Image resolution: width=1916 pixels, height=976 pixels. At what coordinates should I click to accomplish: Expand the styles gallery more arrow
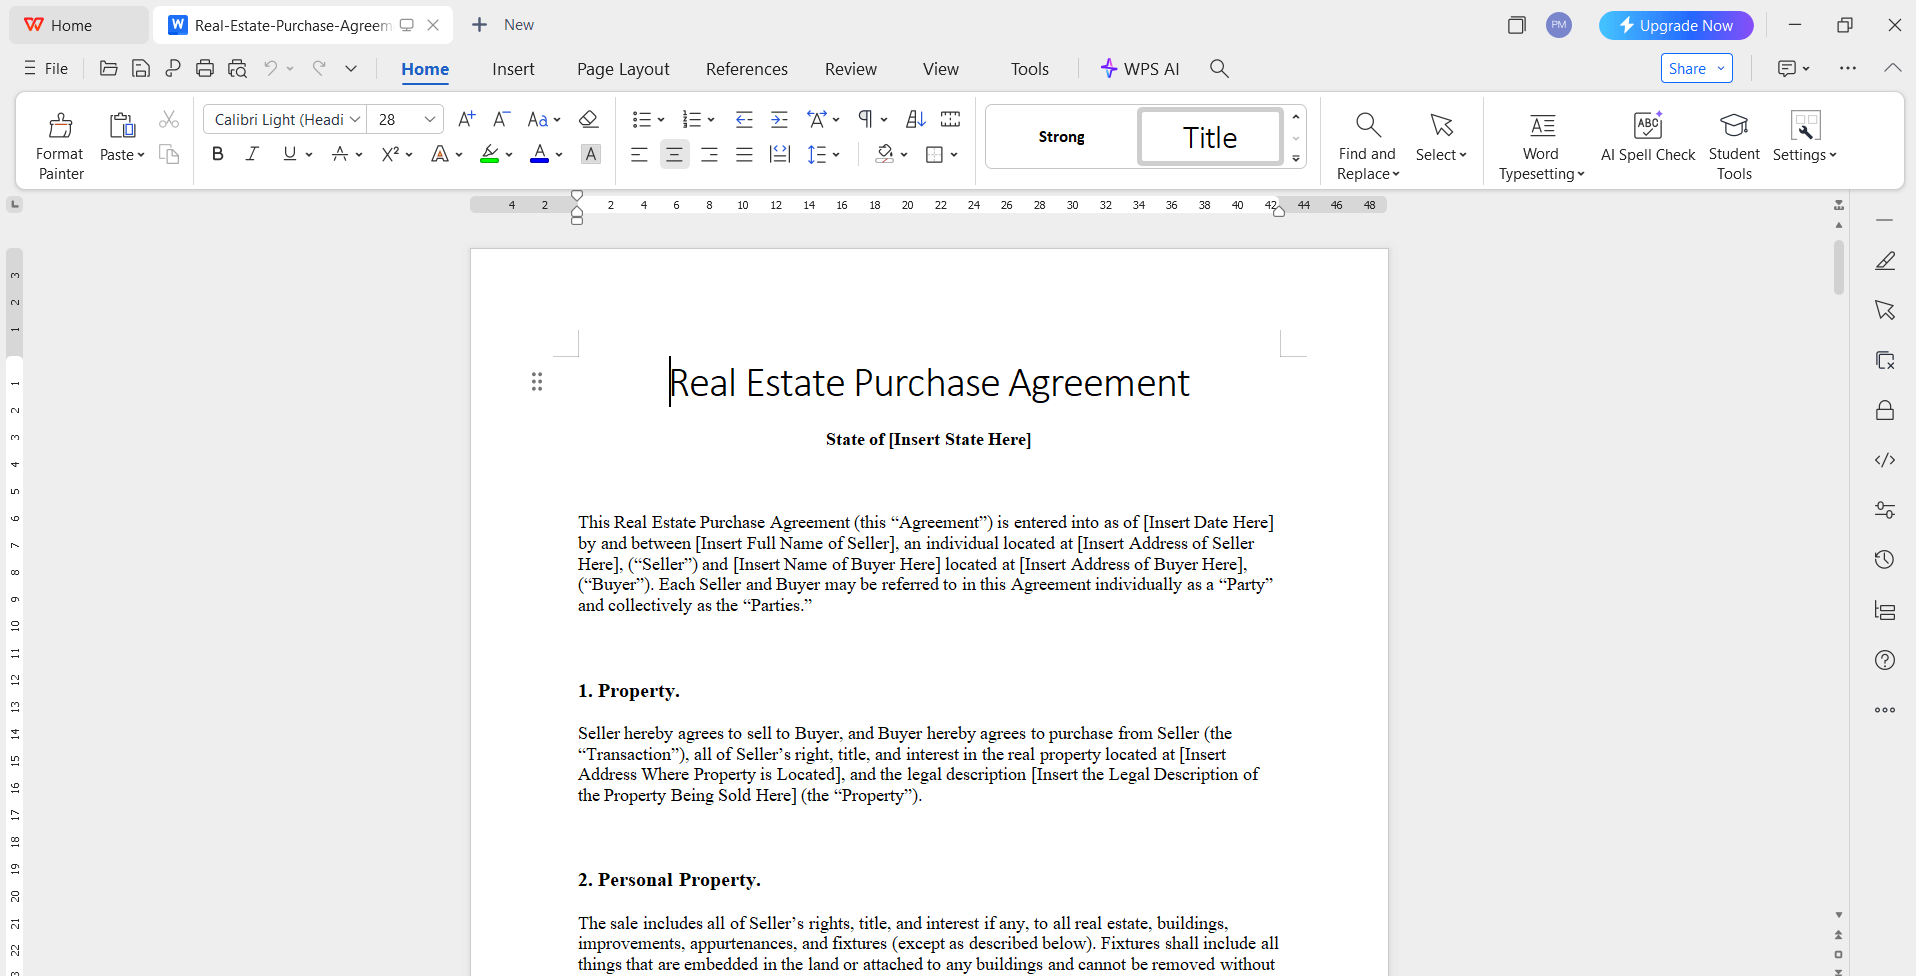[1296, 158]
